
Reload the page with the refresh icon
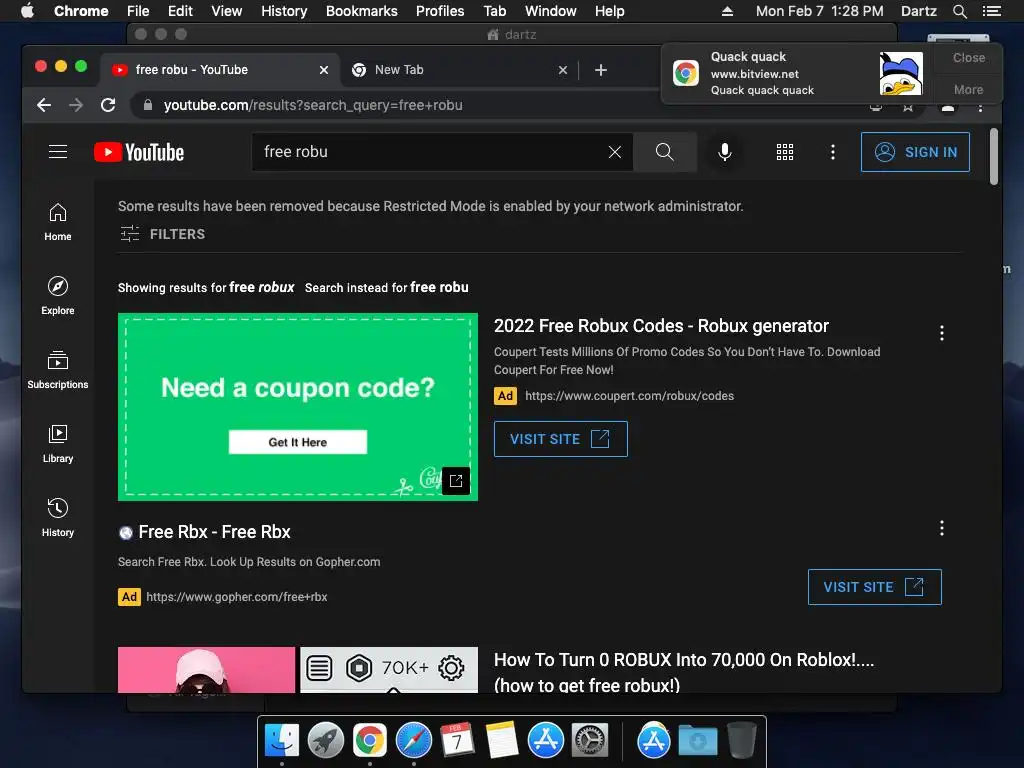click(108, 105)
